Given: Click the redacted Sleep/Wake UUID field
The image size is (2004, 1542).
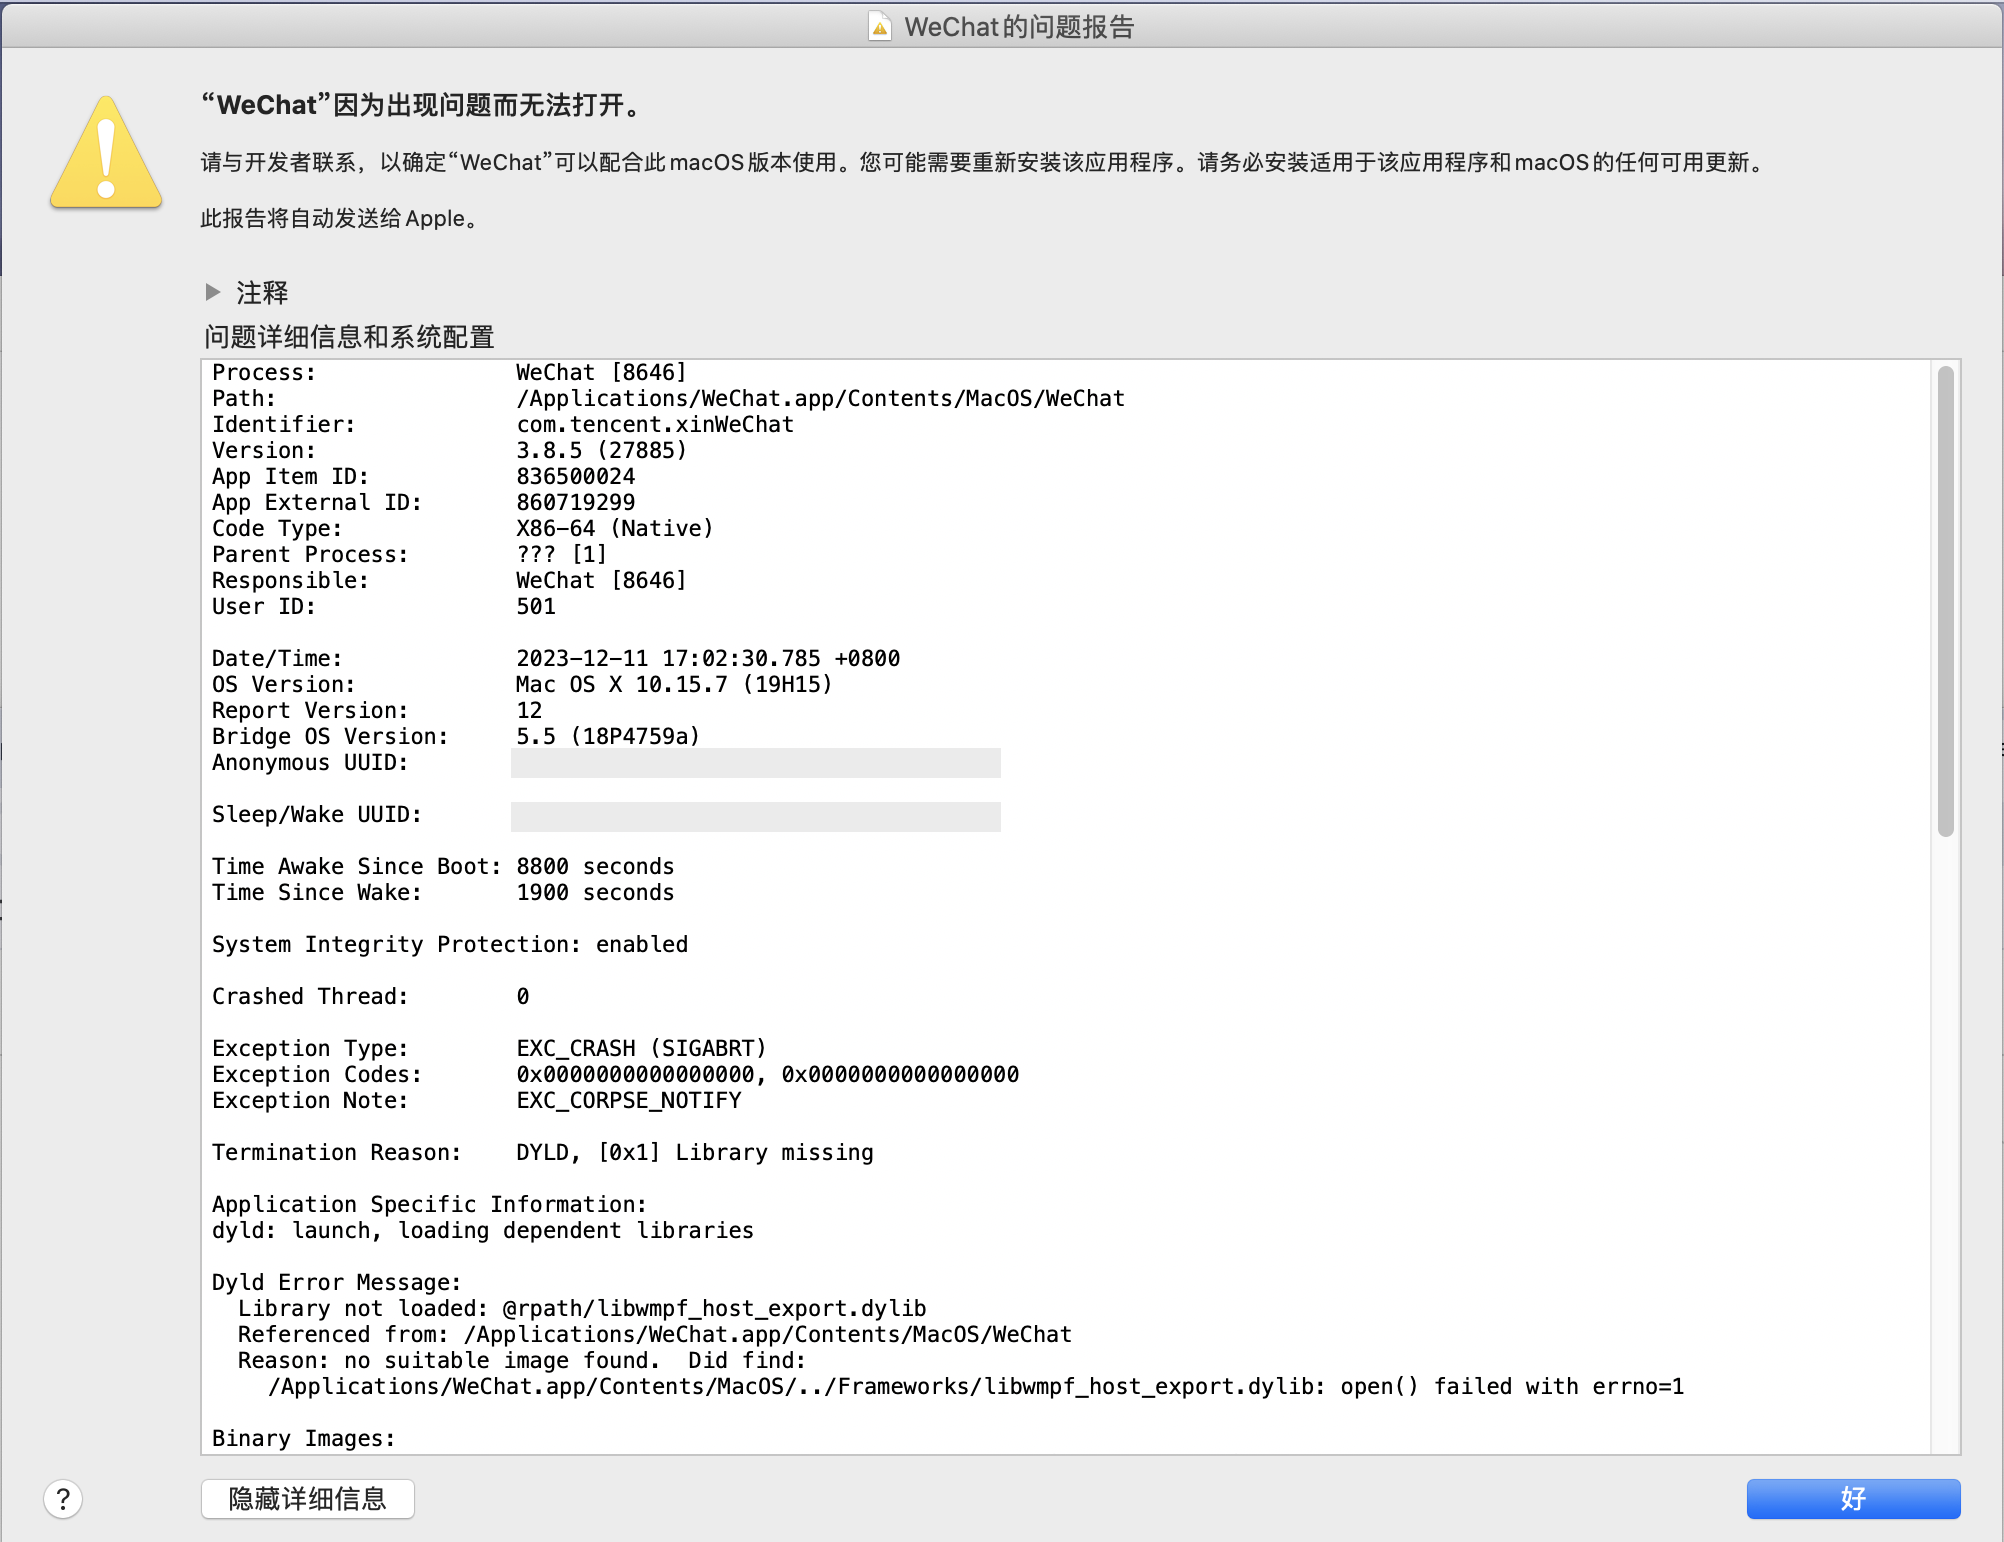Looking at the screenshot, I should click(755, 816).
